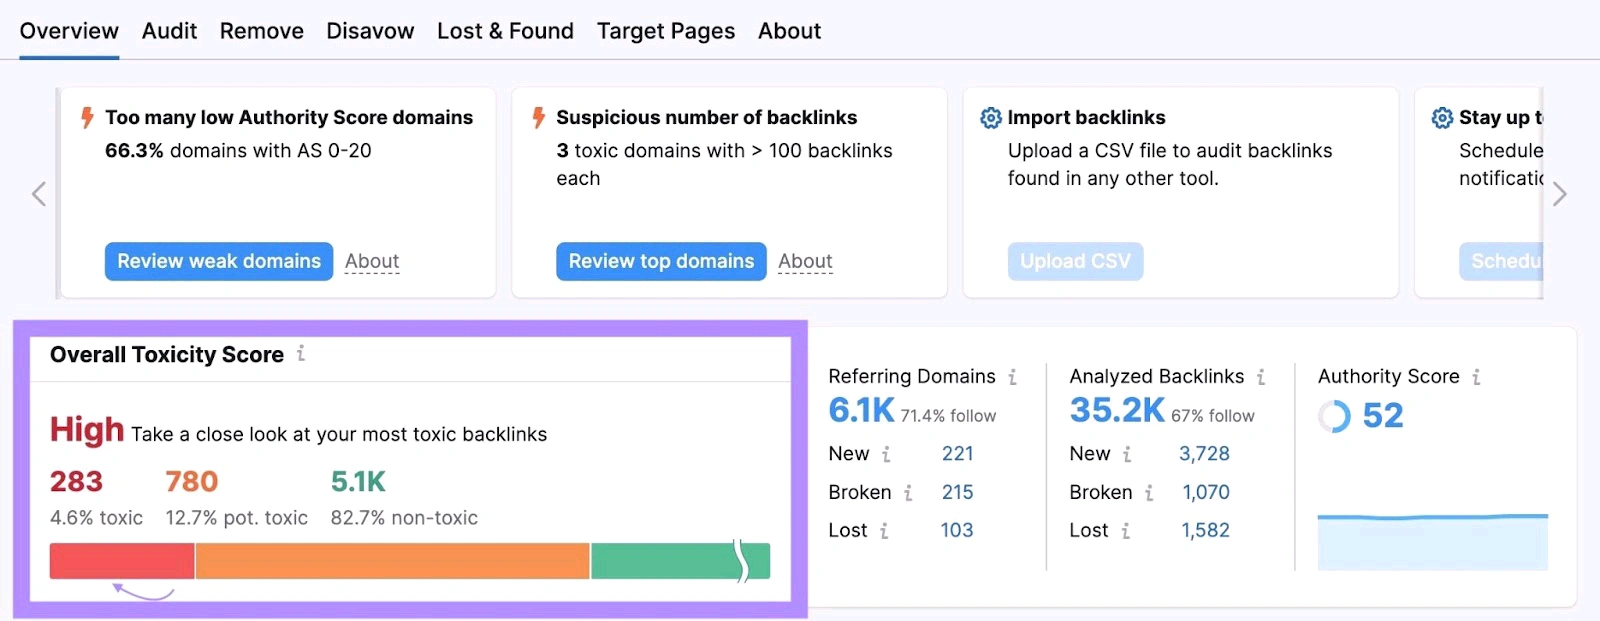
Task: Click the red toxic bar segment
Action: (x=122, y=561)
